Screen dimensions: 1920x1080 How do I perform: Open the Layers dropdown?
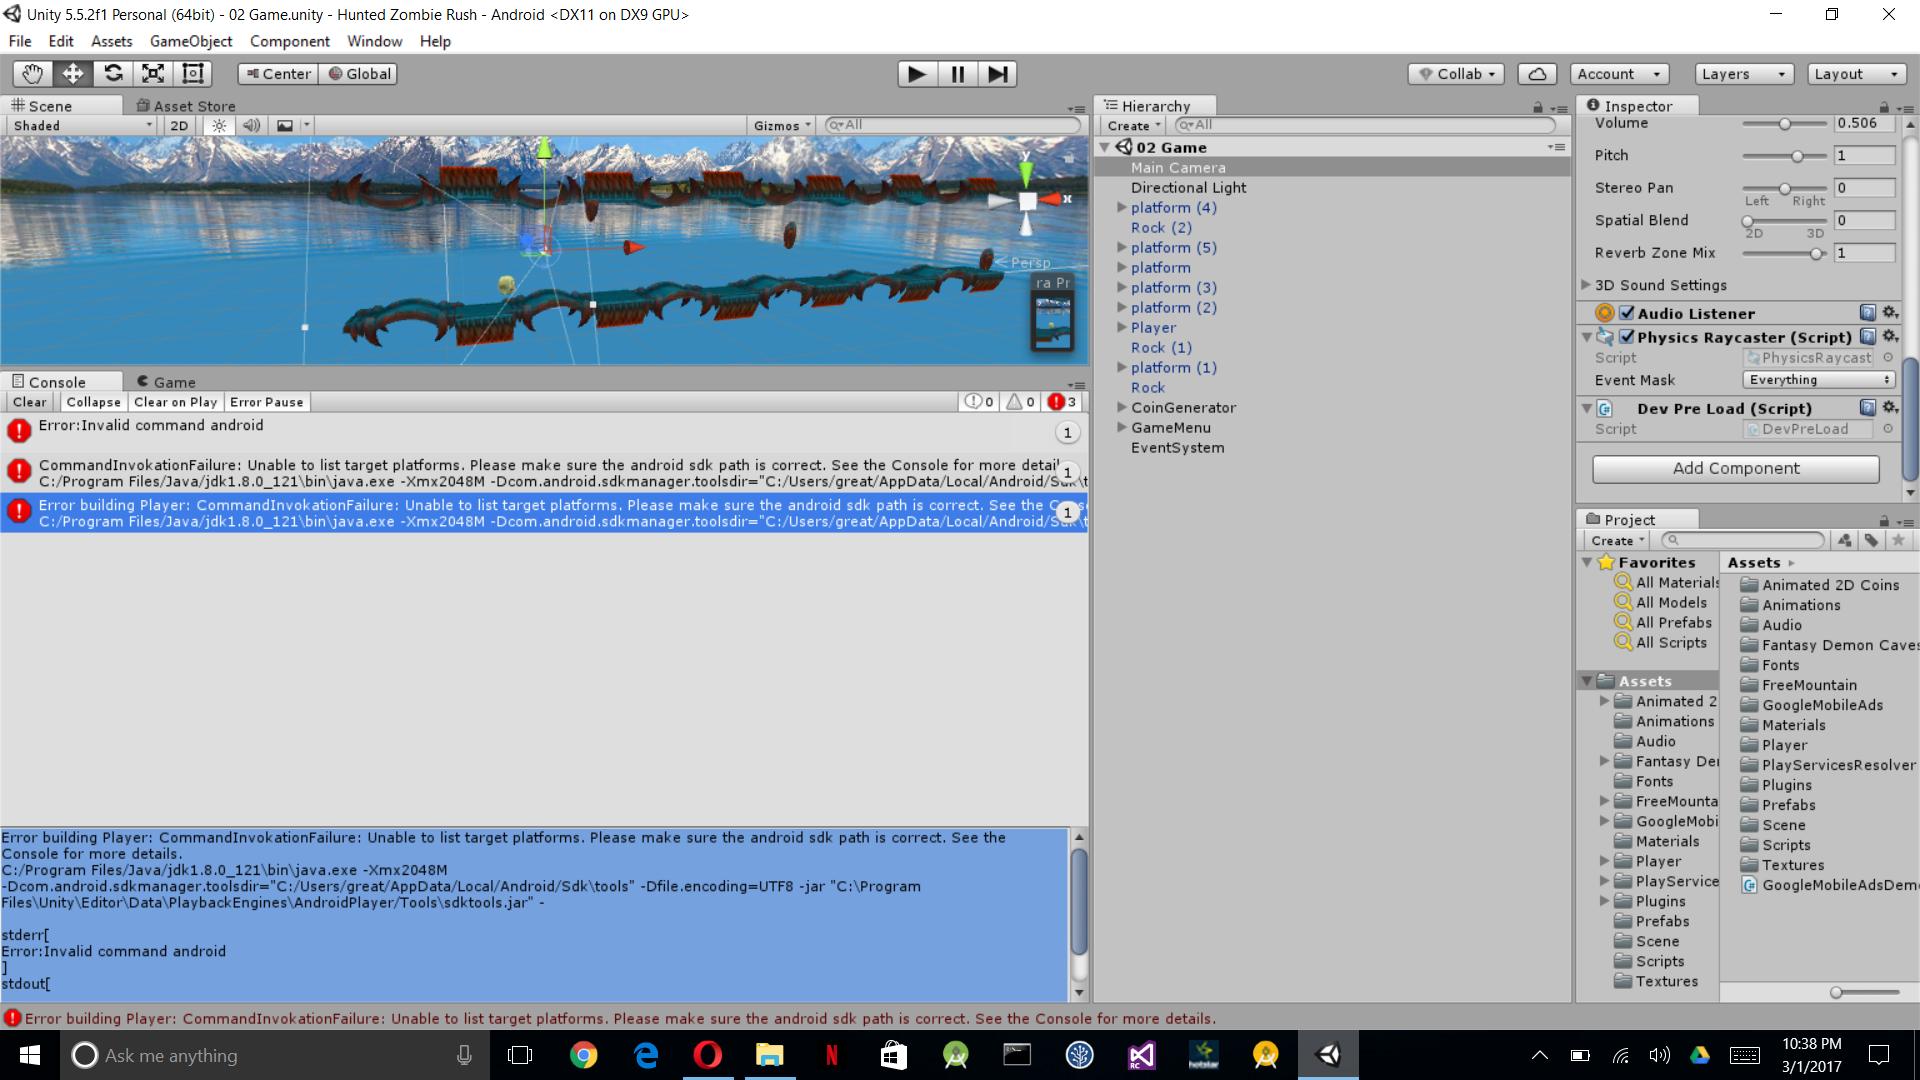[x=1743, y=74]
